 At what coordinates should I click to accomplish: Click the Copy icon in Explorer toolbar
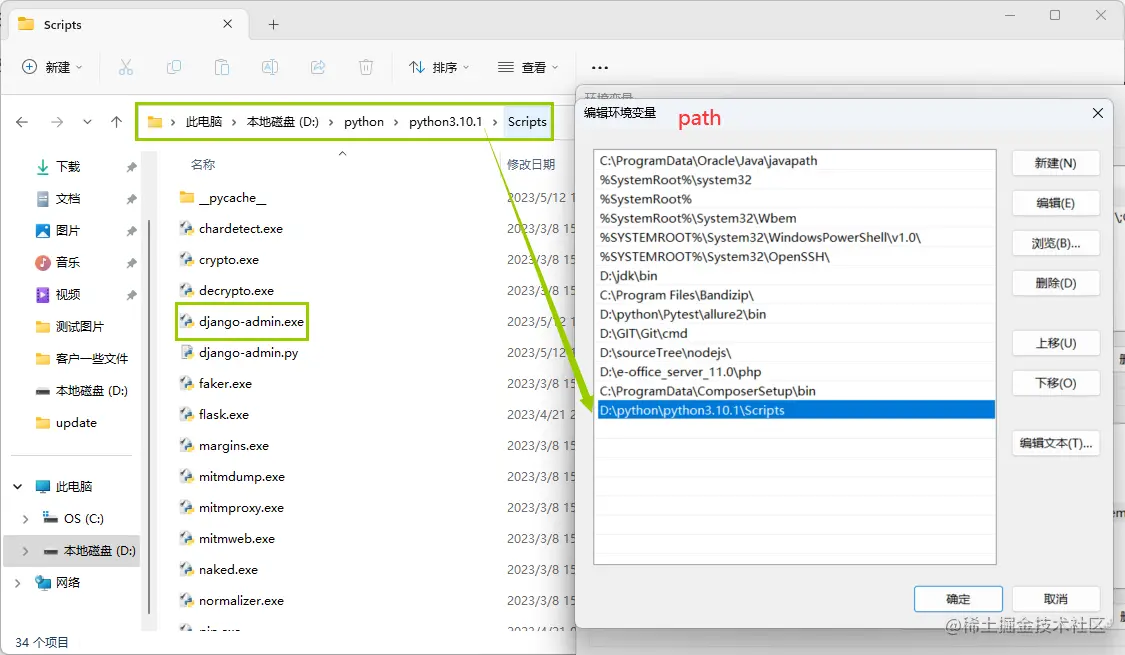pos(174,67)
